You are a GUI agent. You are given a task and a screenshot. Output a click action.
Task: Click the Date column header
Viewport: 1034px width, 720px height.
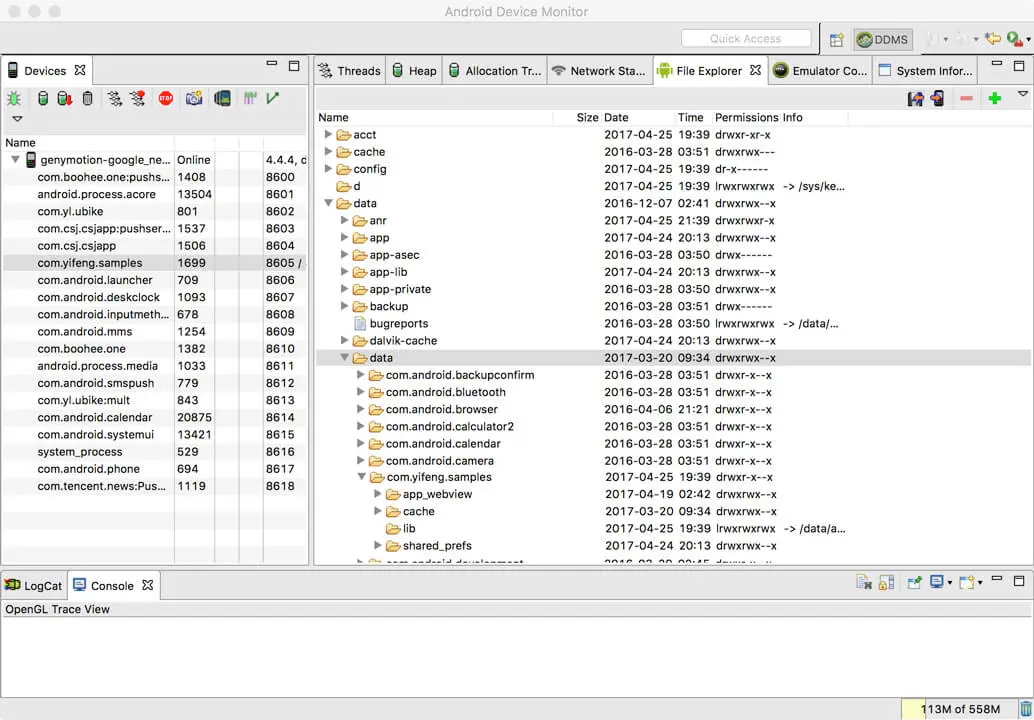point(617,117)
